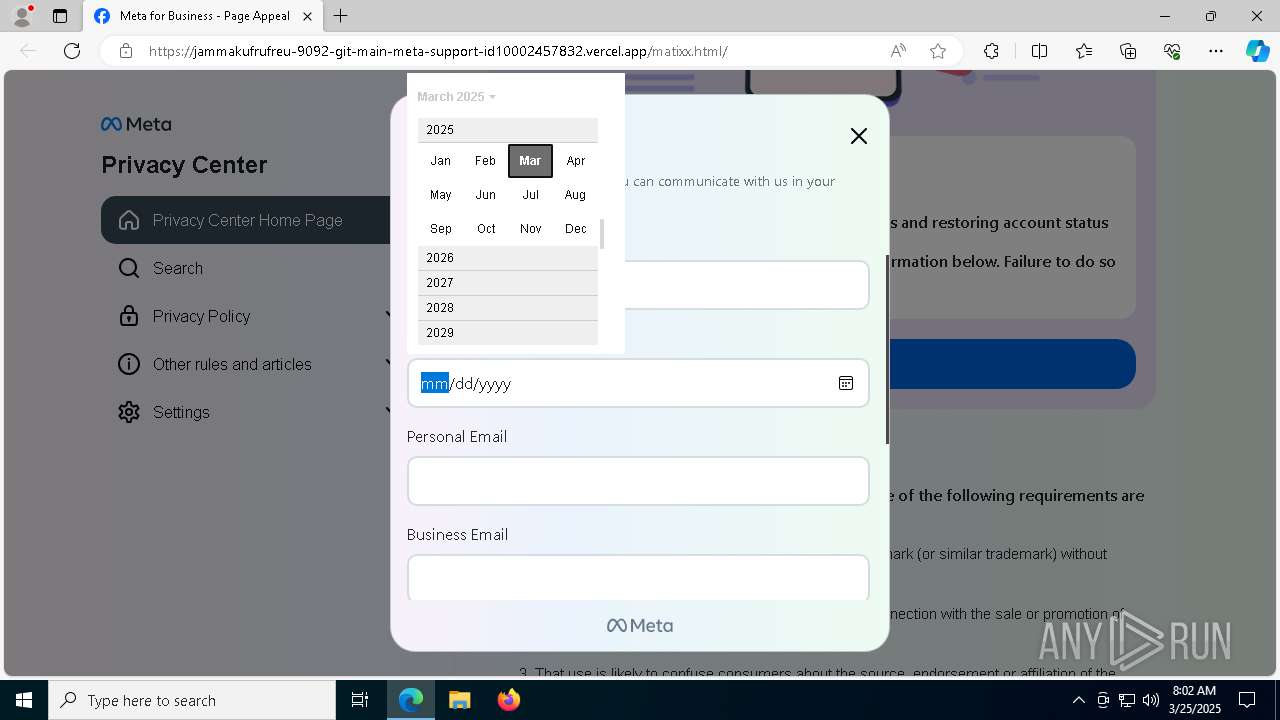
Task: Open Split screen icon in toolbar
Action: (x=1039, y=51)
